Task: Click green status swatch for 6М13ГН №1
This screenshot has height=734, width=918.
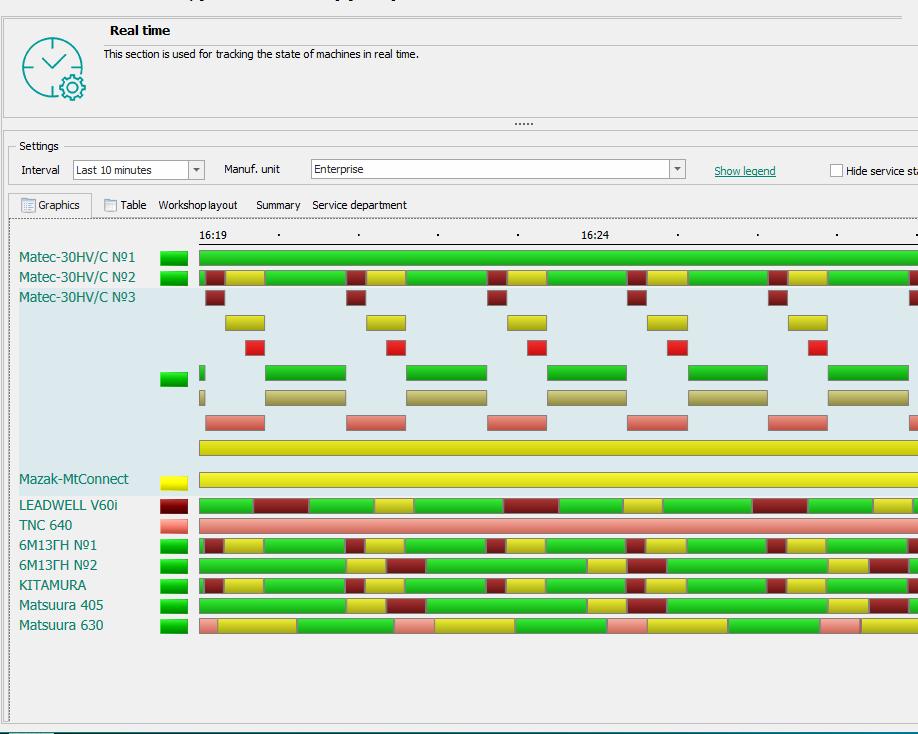Action: [x=174, y=546]
